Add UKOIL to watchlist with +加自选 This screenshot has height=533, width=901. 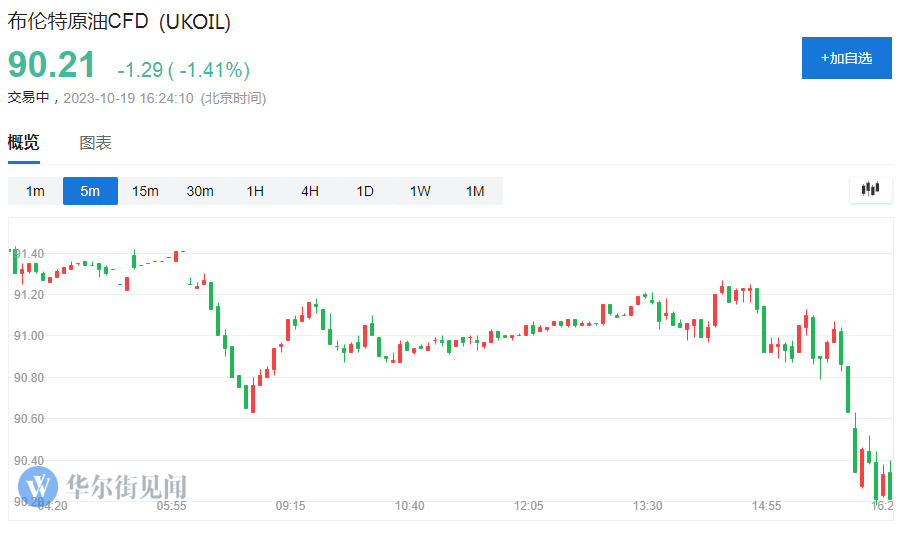[846, 58]
